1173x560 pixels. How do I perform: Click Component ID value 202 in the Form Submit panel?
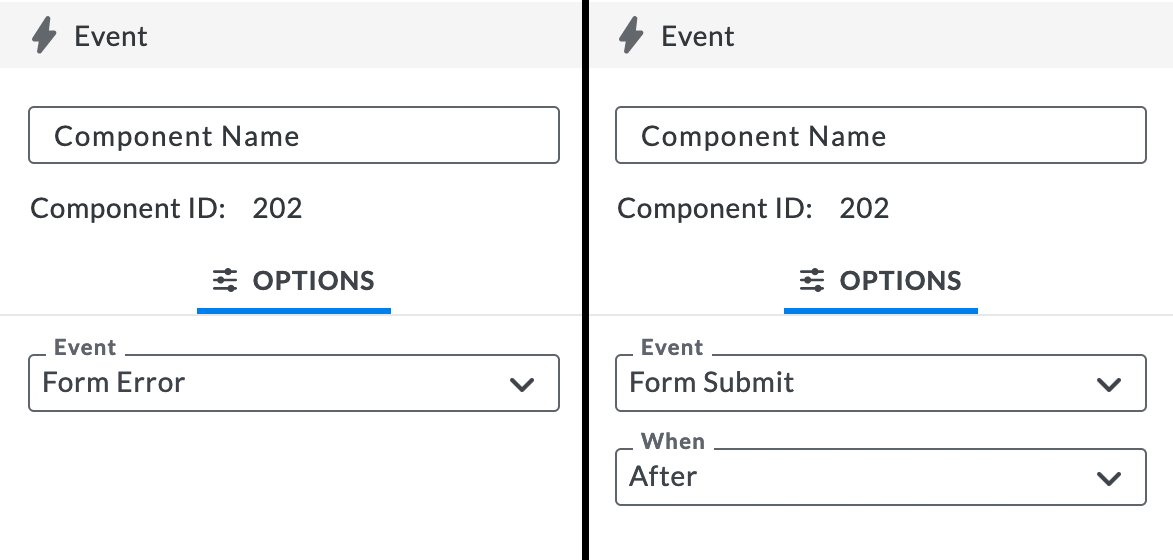pos(864,209)
